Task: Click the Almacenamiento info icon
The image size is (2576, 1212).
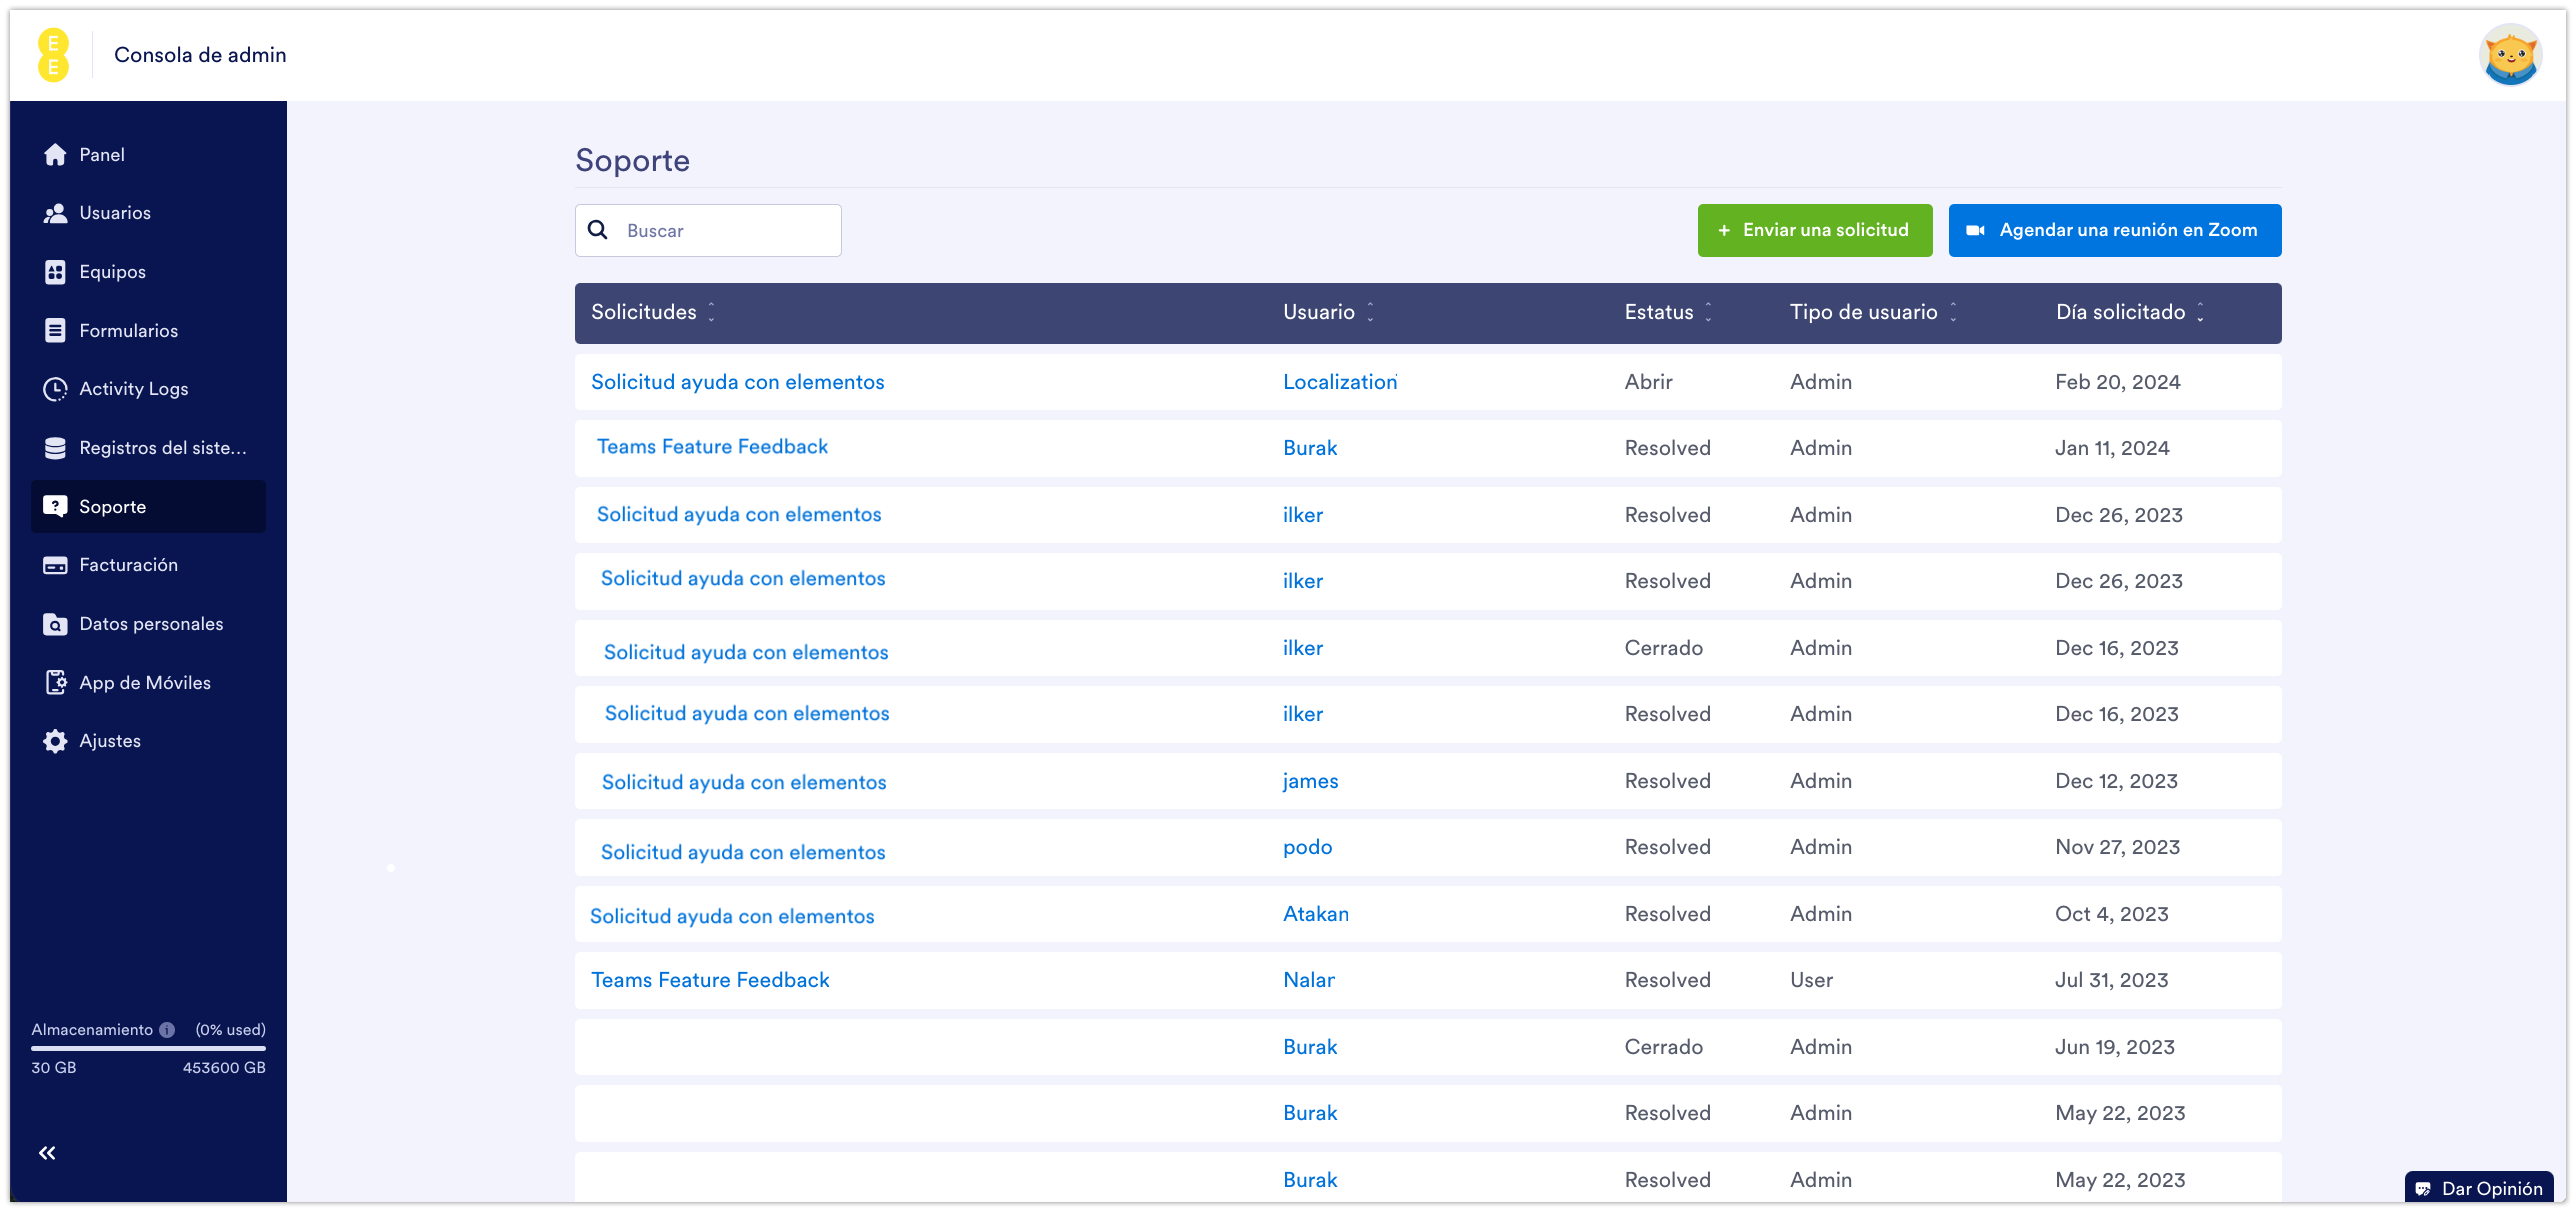Action: pyautogui.click(x=167, y=1030)
